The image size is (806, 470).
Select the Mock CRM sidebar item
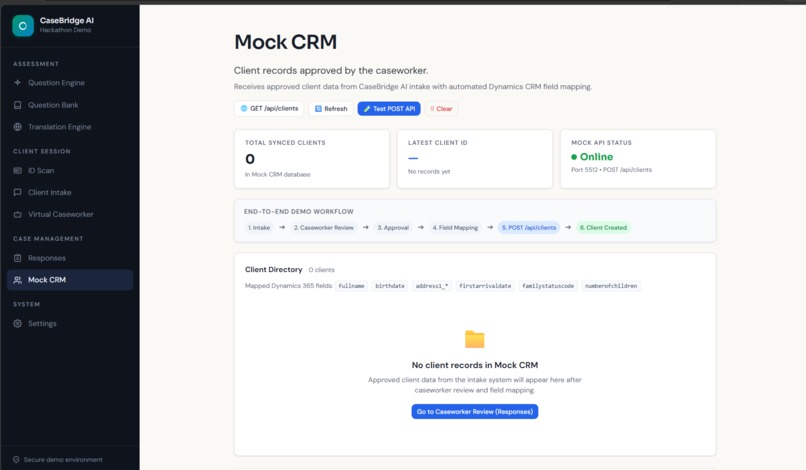coord(70,280)
